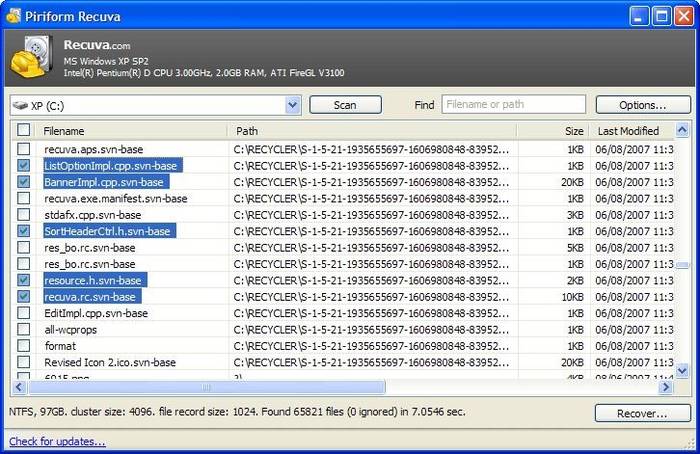
Task: Click the drive icon in XP (C:) selector
Action: tap(20, 105)
